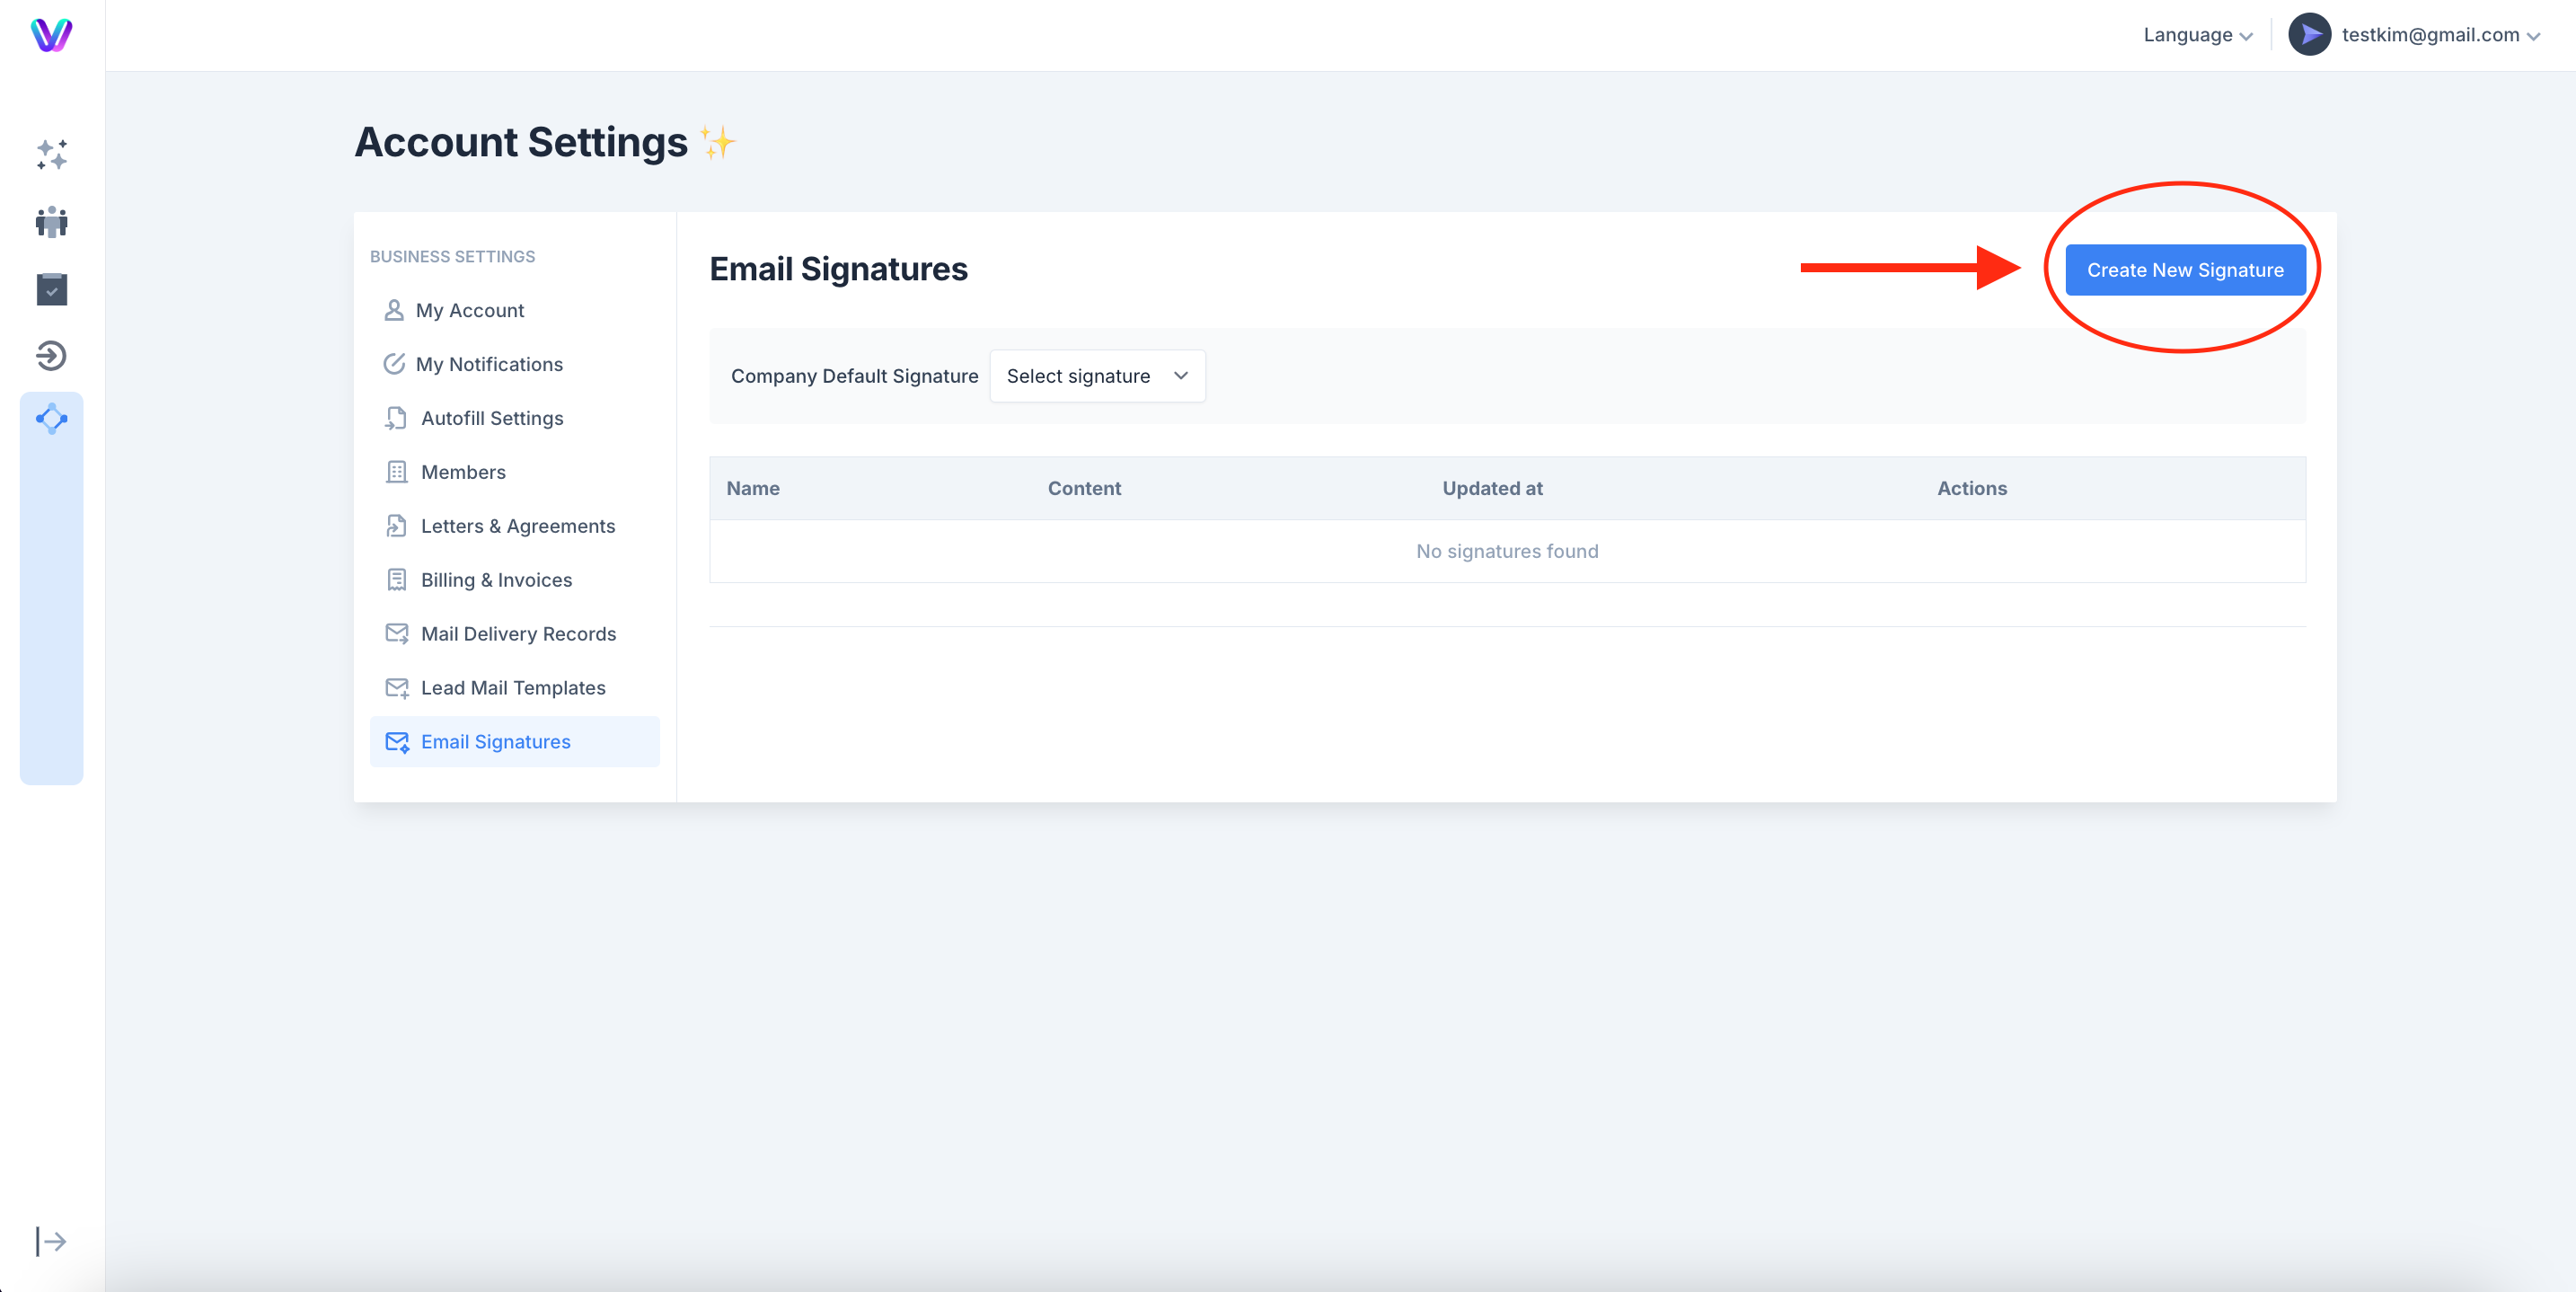Click the building icon beside Members
The image size is (2576, 1292).
point(396,472)
